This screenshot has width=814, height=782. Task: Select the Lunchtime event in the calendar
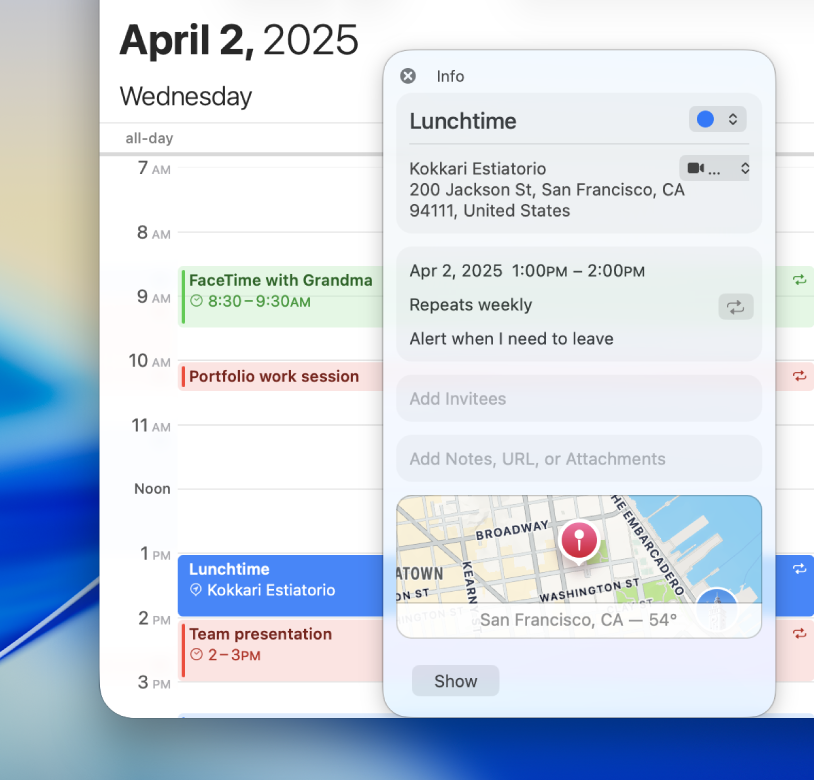[280, 580]
